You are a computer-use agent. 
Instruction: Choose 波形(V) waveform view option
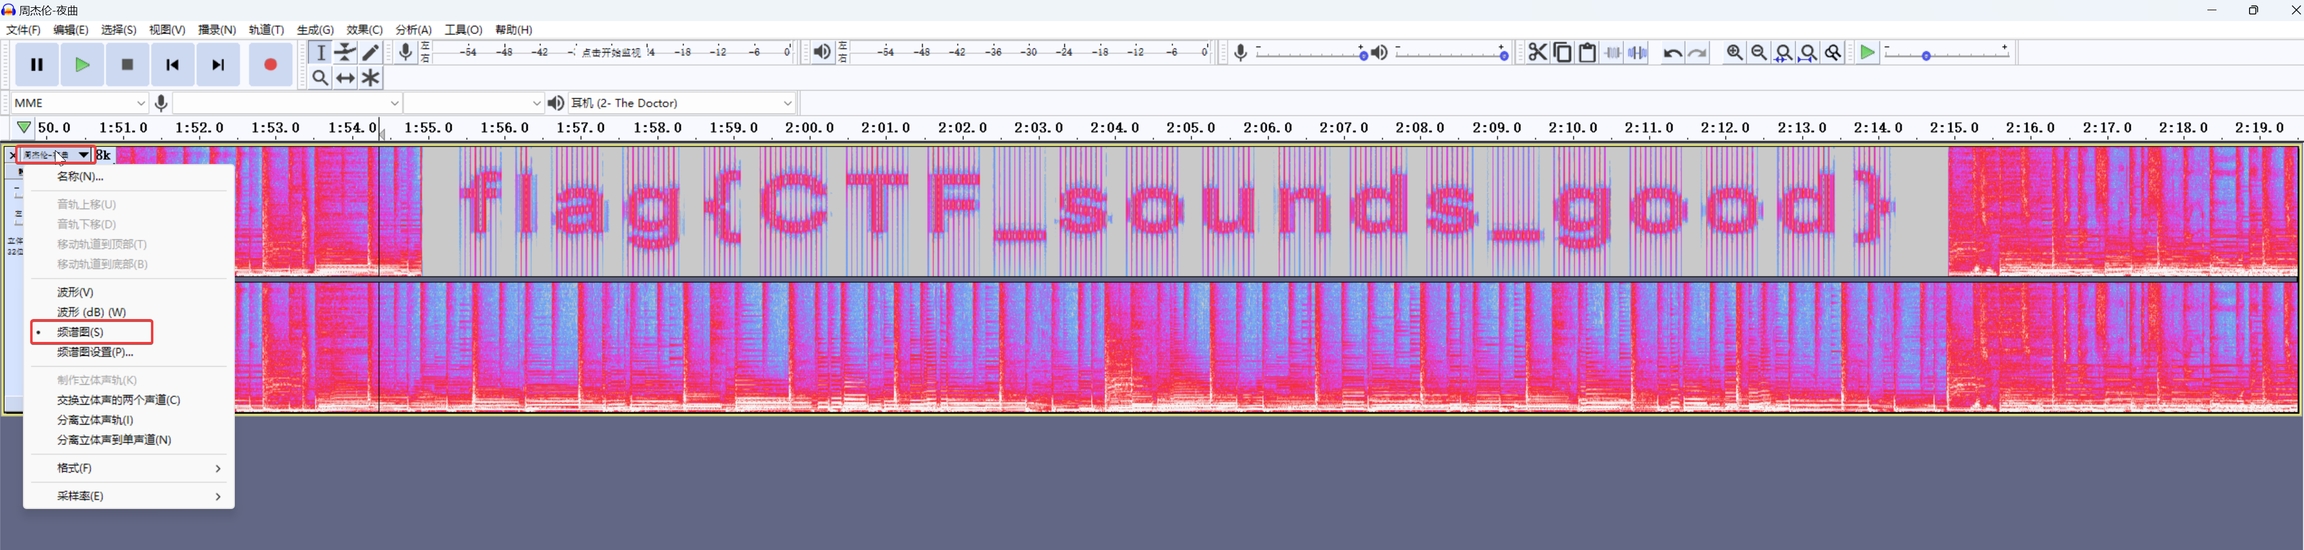(75, 292)
